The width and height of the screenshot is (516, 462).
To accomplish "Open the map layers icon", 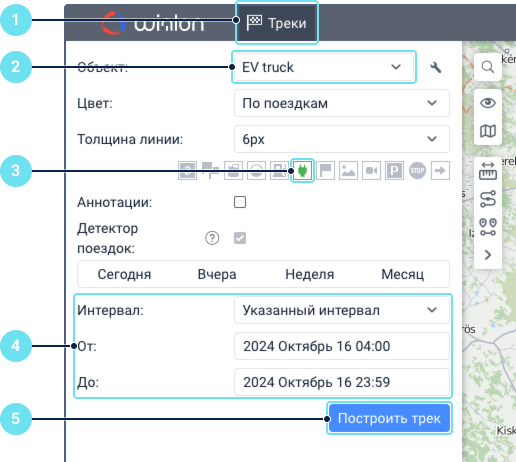I will 488,131.
